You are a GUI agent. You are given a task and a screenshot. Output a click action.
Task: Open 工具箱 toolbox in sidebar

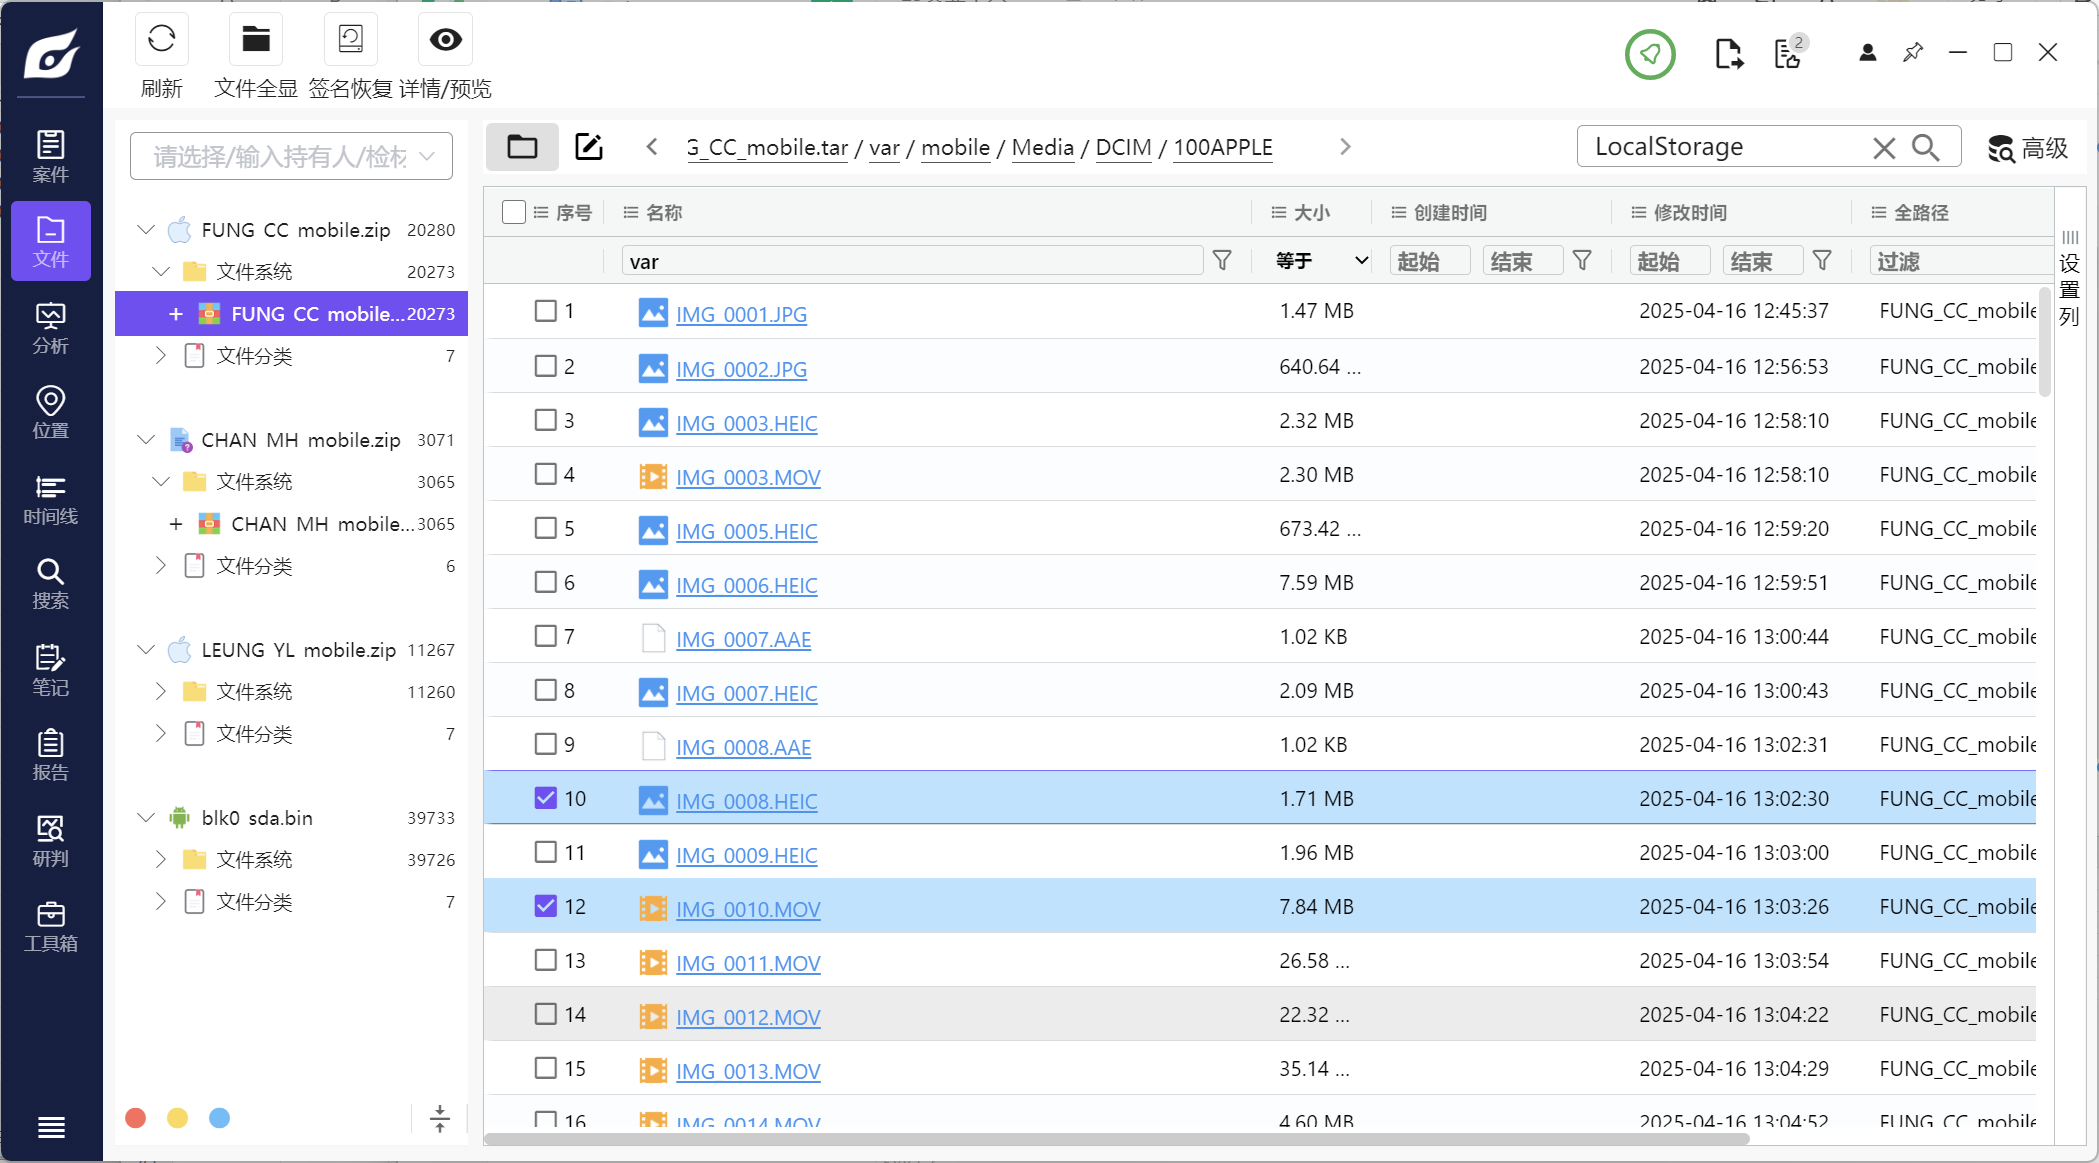point(50,926)
